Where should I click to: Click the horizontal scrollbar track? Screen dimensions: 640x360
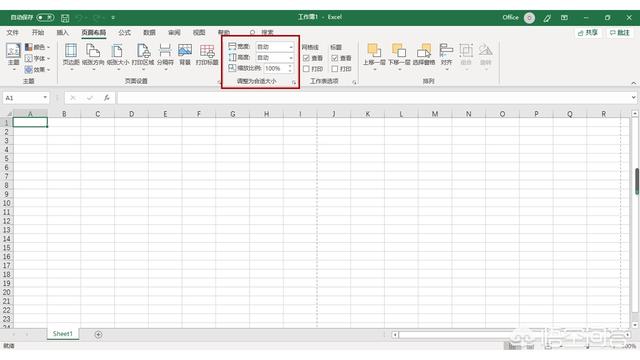[510, 335]
